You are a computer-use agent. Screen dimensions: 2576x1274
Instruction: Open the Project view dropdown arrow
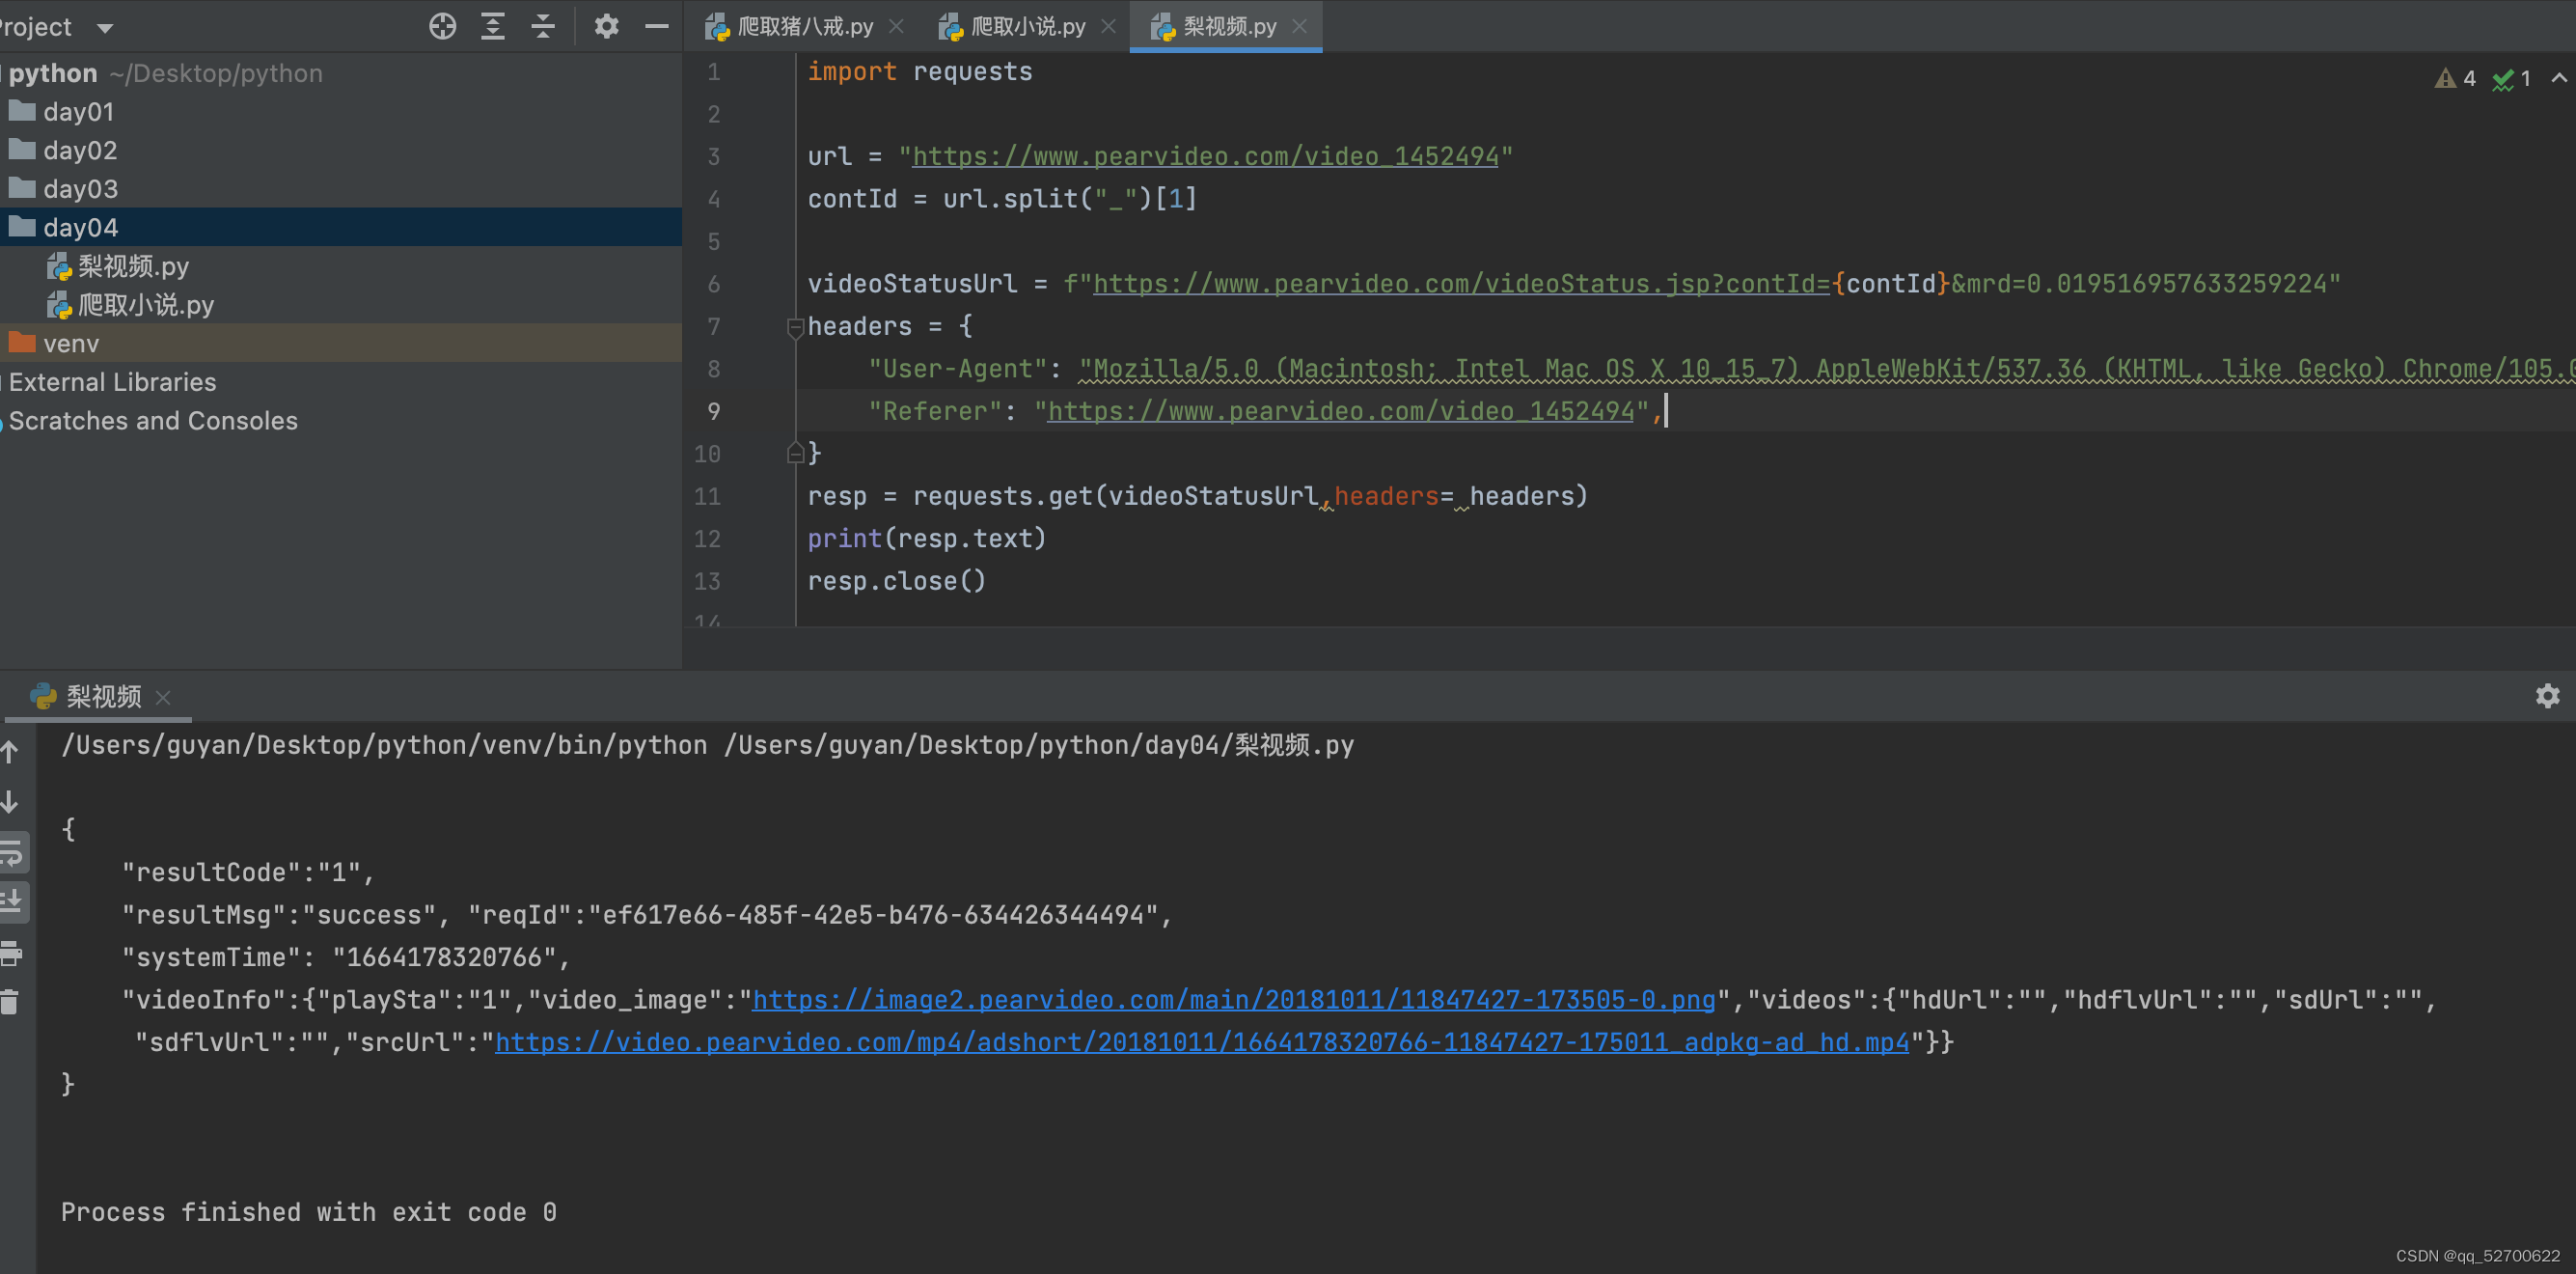coord(105,28)
